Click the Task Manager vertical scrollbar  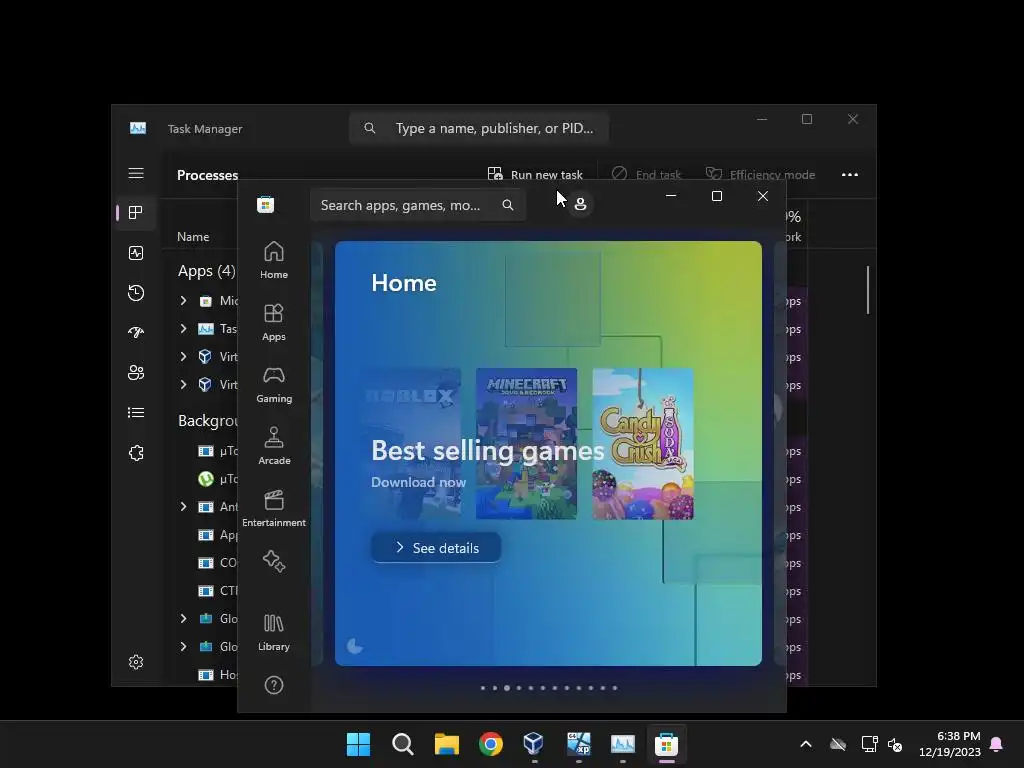[868, 290]
